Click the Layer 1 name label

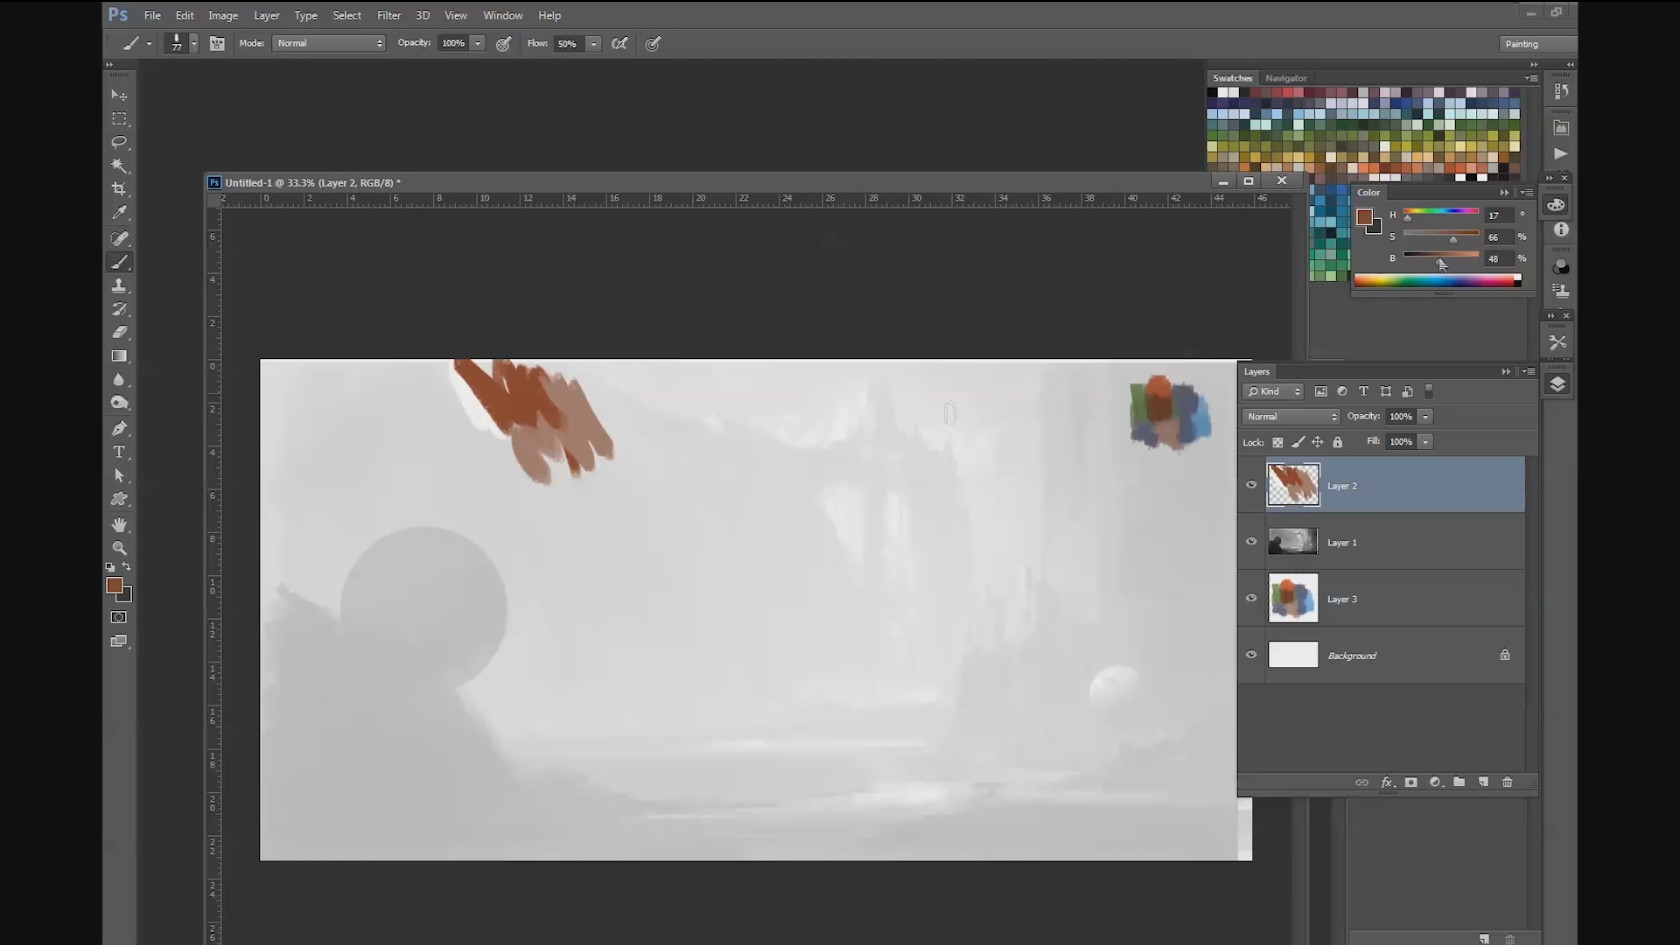tap(1342, 543)
